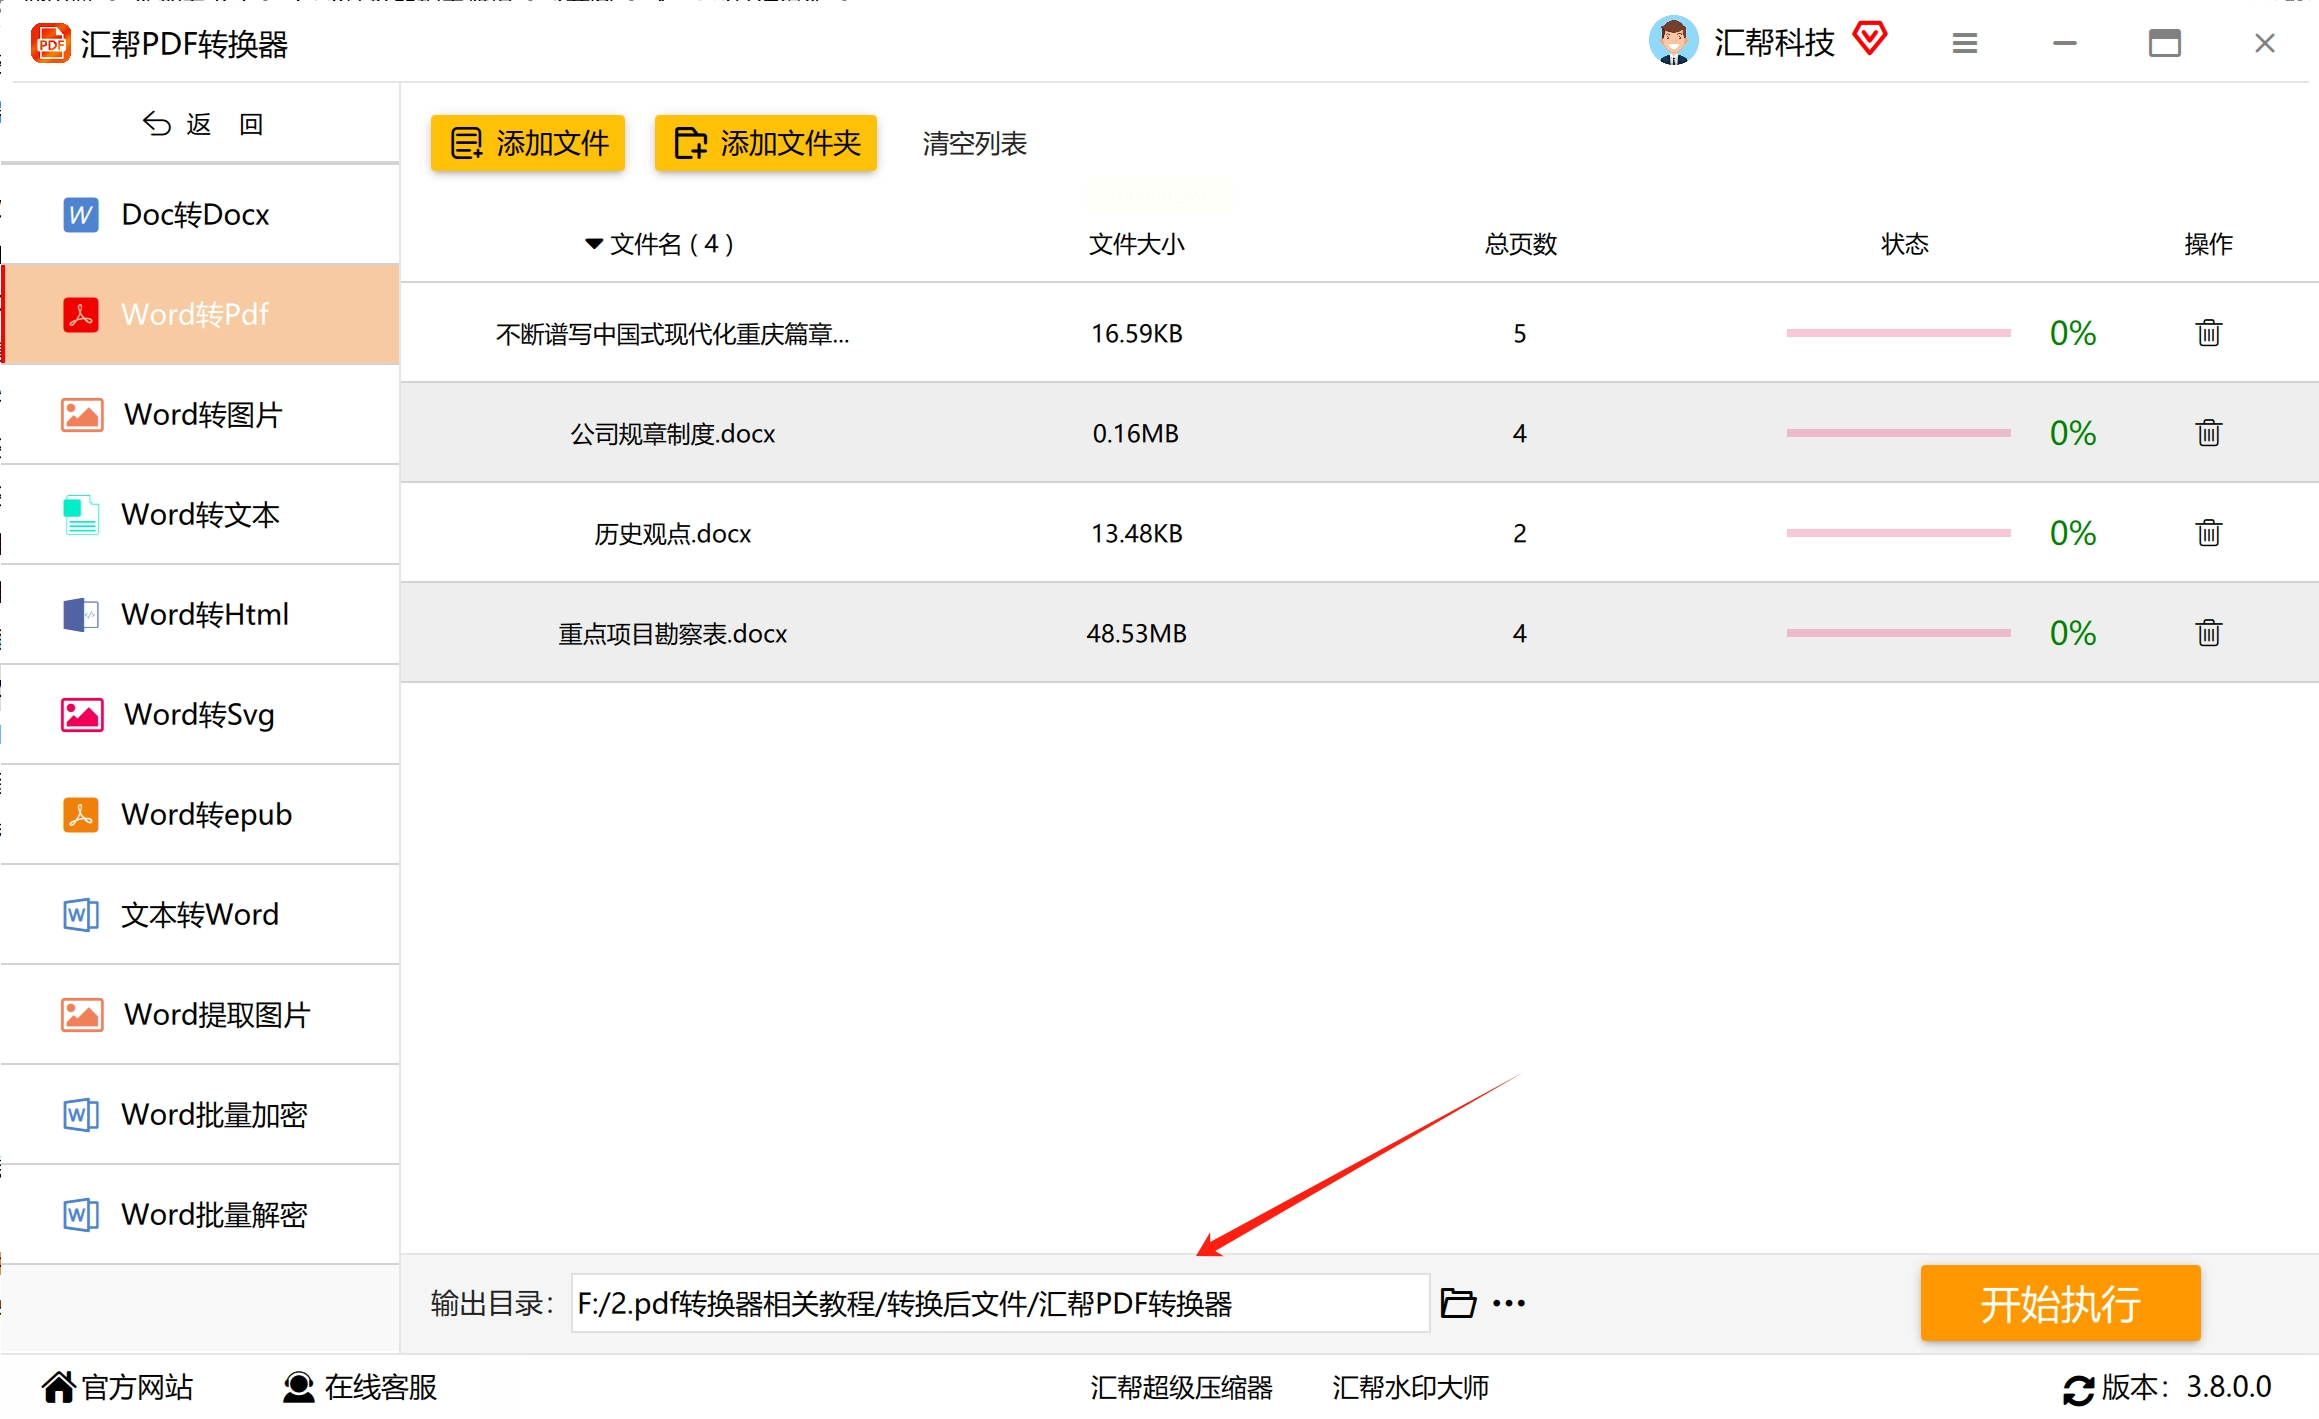
Task: Collapse the 文件名 (4) sort arrow
Action: click(593, 244)
